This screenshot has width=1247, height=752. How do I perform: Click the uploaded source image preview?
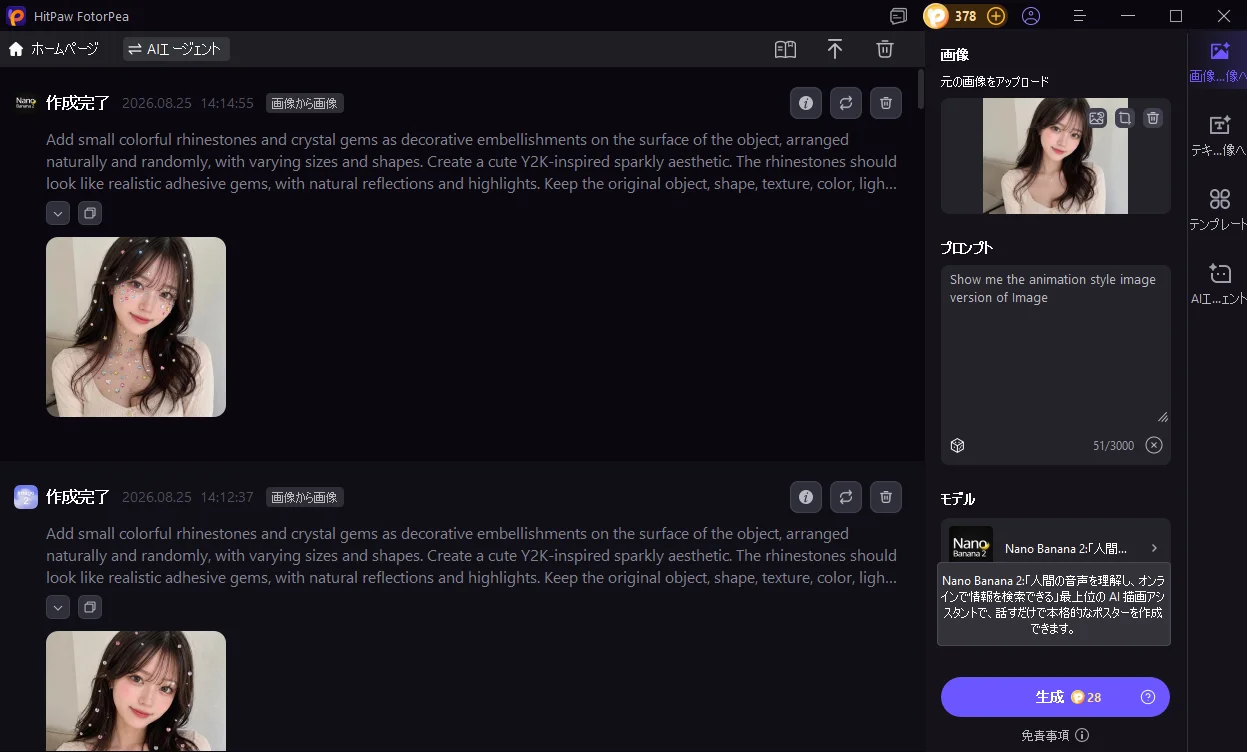pyautogui.click(x=1055, y=156)
